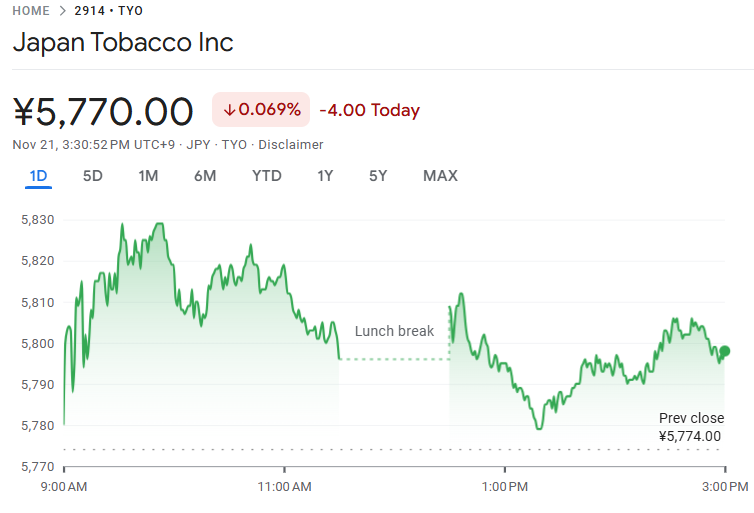Click the breadcrumb chevron arrow
Viewport: 754px width, 513px height.
[62, 11]
